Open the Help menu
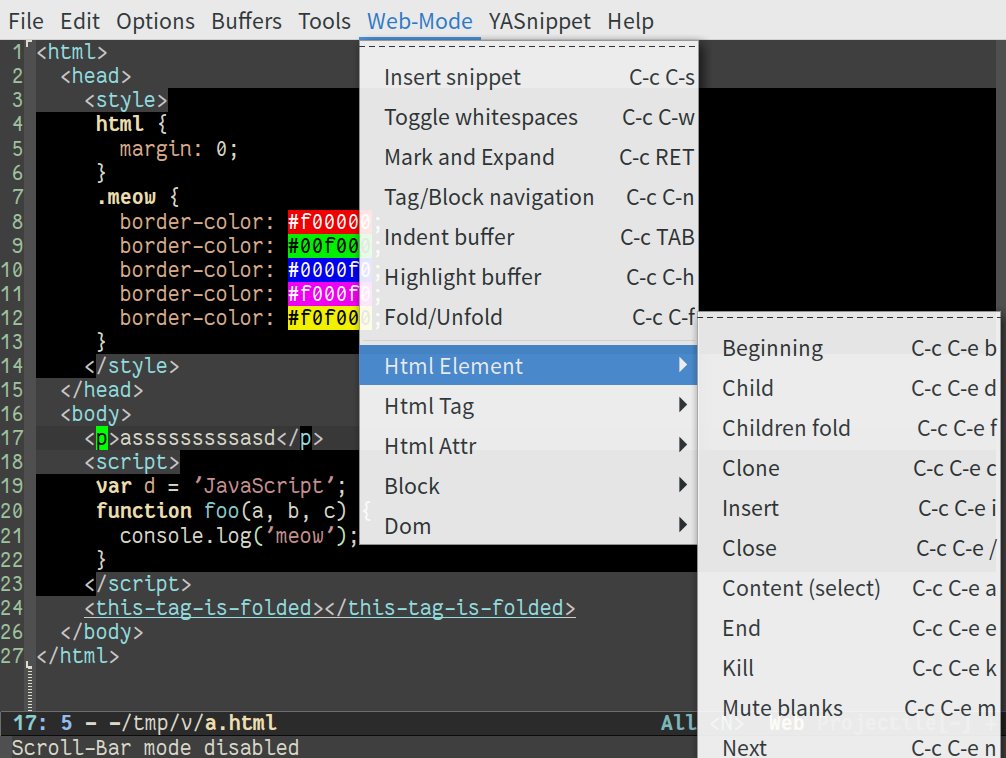The image size is (1006, 758). (x=630, y=21)
